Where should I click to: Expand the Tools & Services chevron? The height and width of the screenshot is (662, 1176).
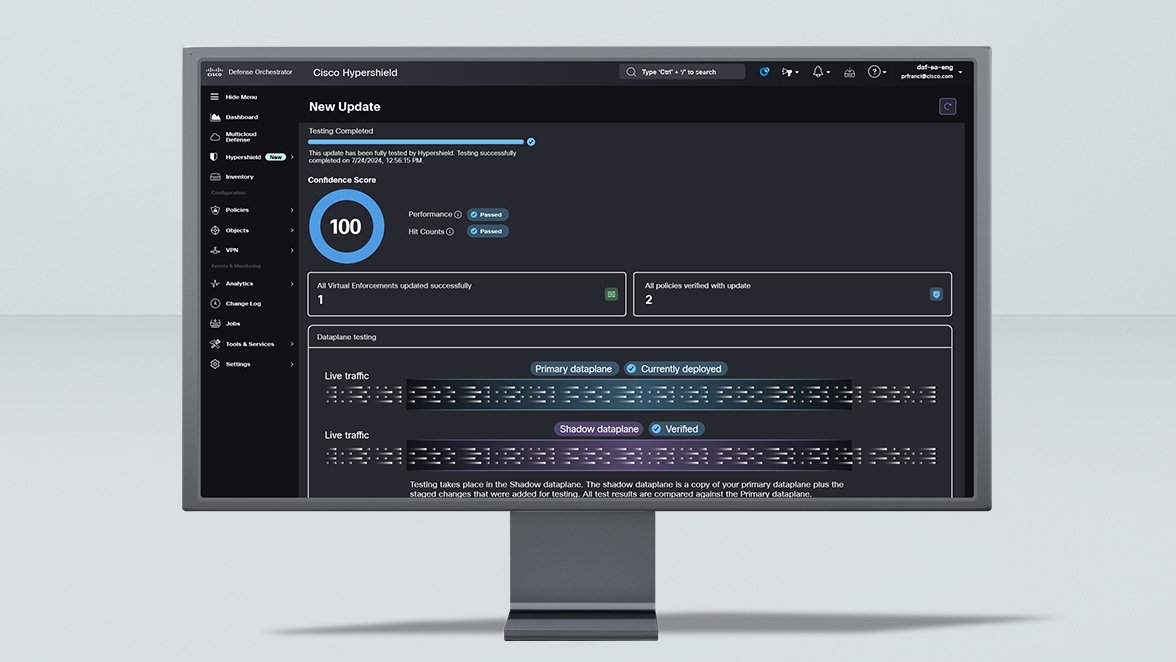pyautogui.click(x=292, y=344)
